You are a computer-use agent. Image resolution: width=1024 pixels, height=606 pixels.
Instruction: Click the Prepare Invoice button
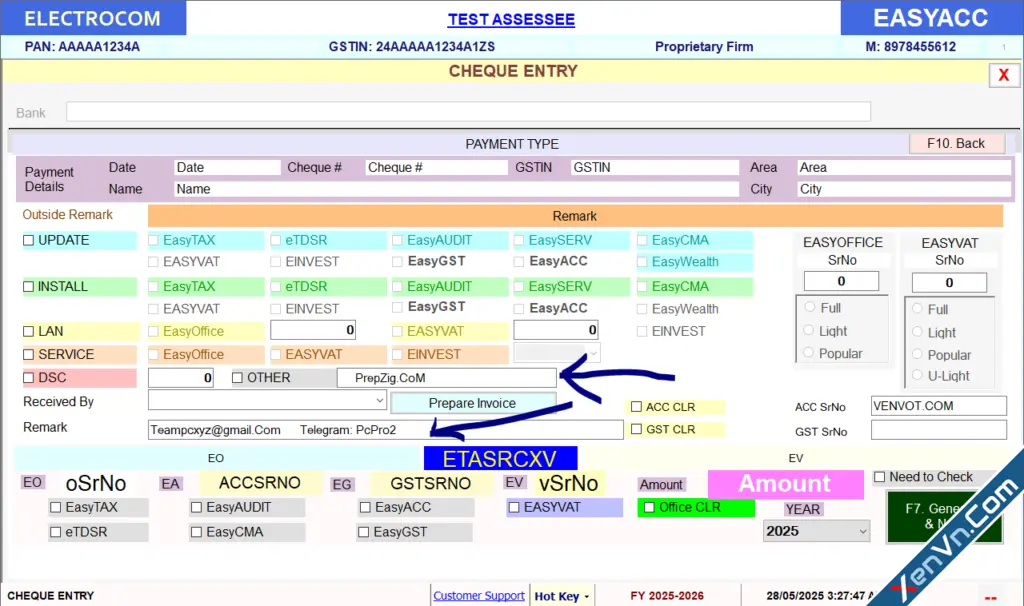(x=473, y=404)
